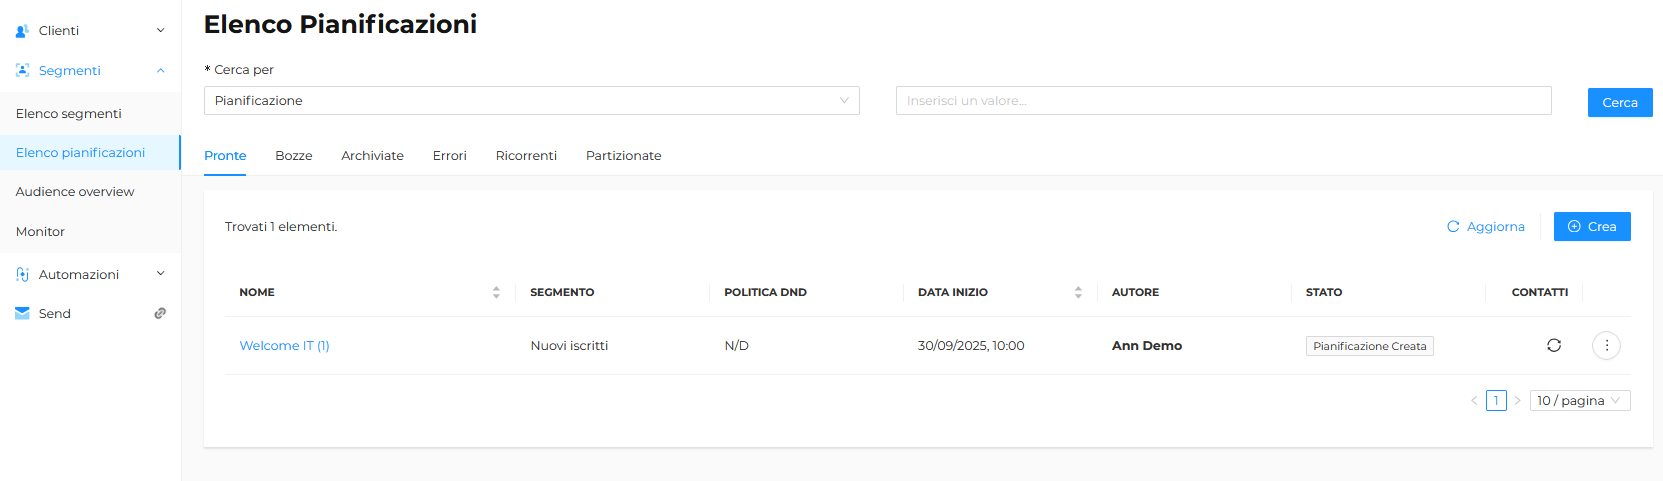Click the Clienti person icon in sidebar
Screen dimensions: 1663x481
(22, 31)
